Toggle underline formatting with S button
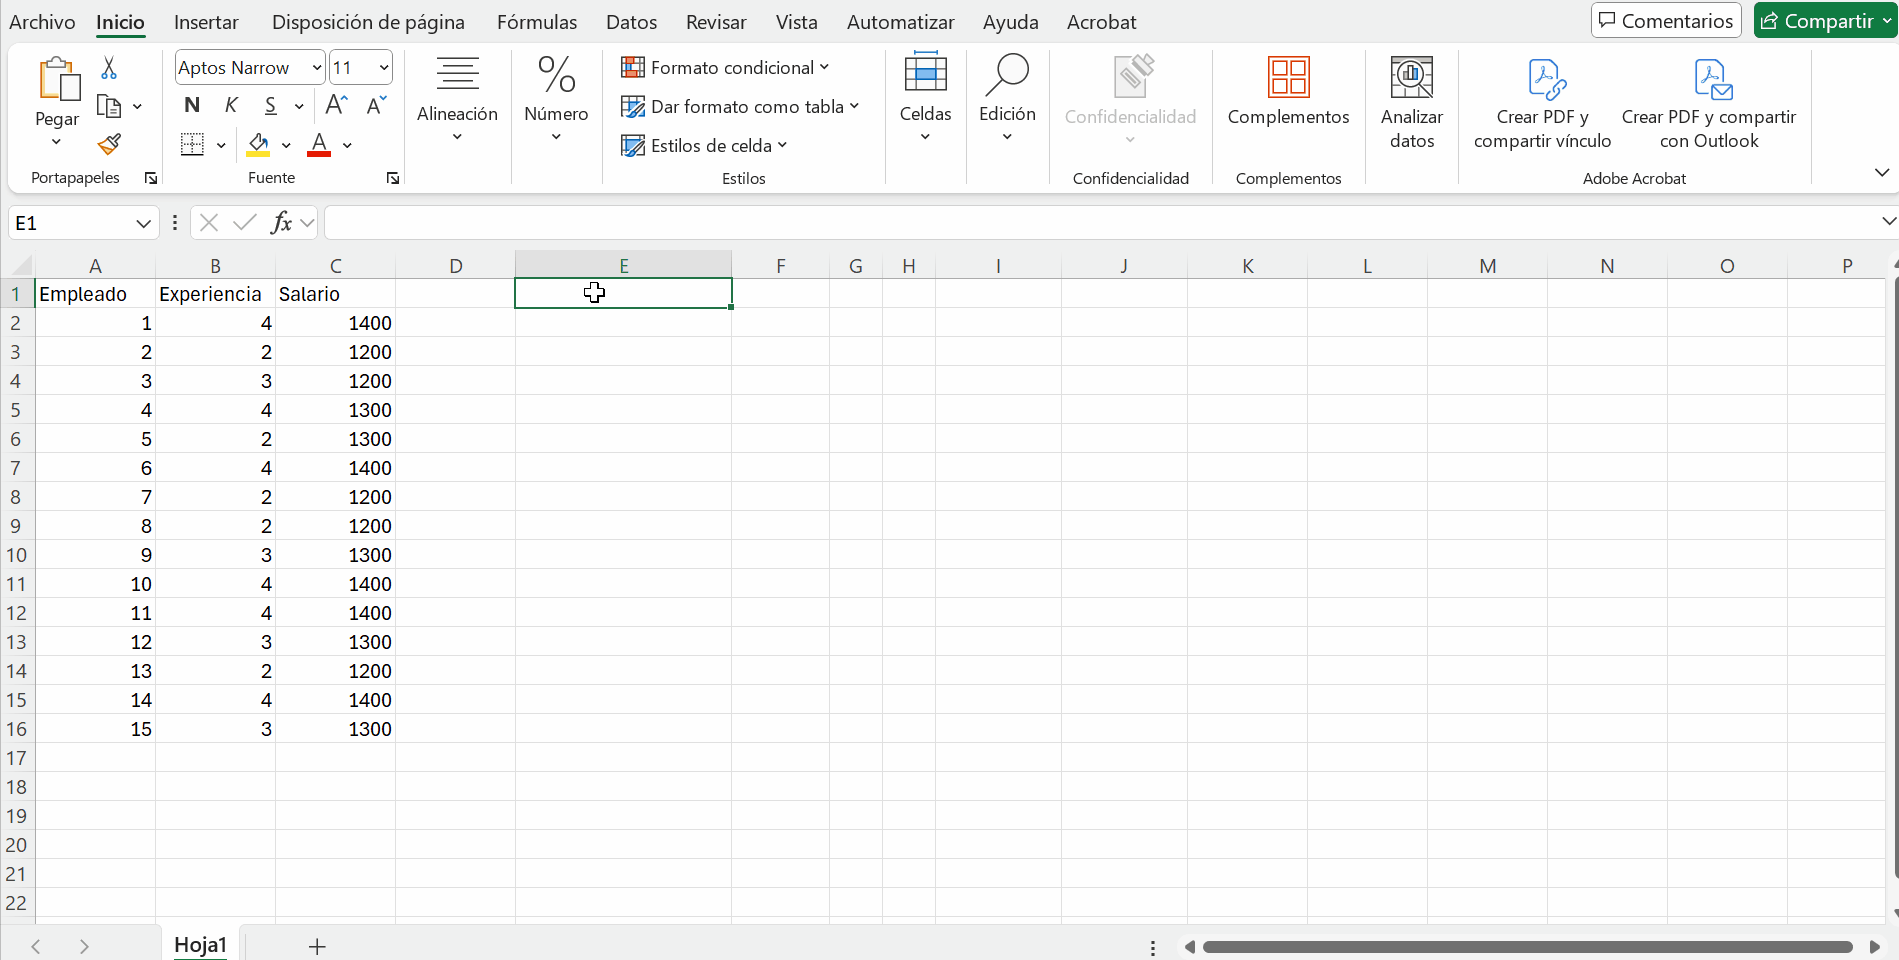The image size is (1899, 960). coord(270,105)
